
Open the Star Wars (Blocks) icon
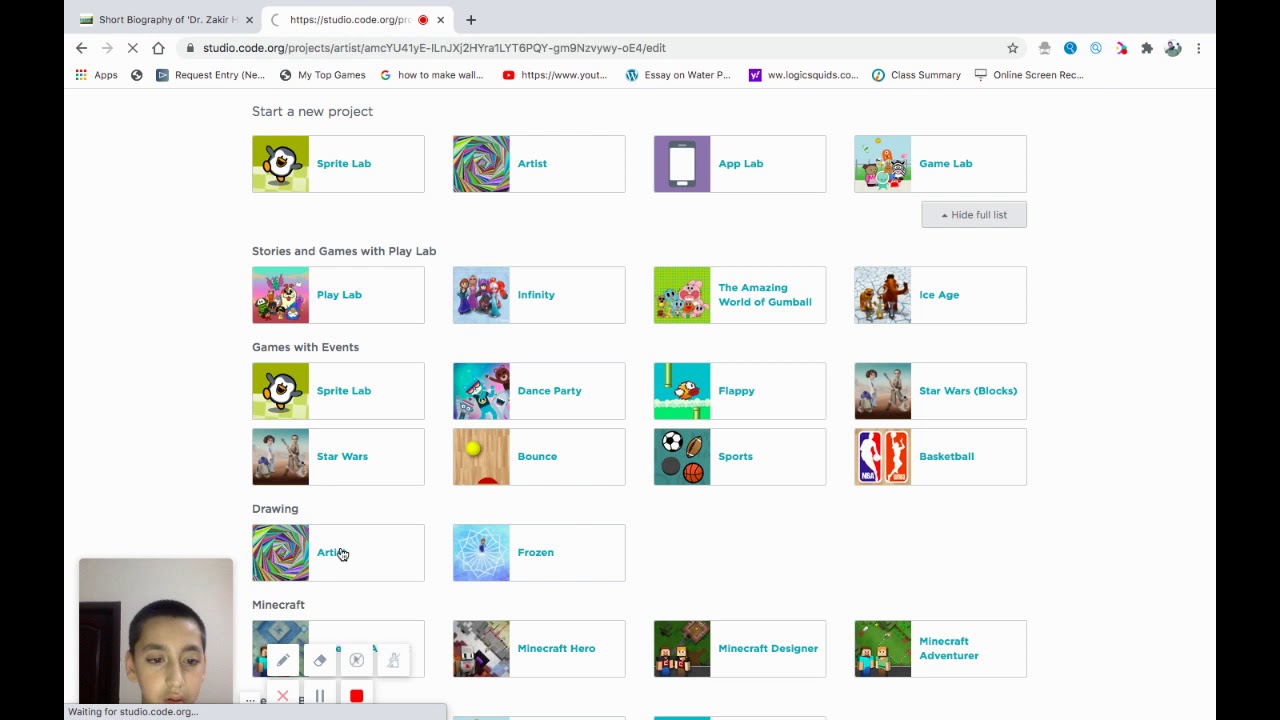883,391
